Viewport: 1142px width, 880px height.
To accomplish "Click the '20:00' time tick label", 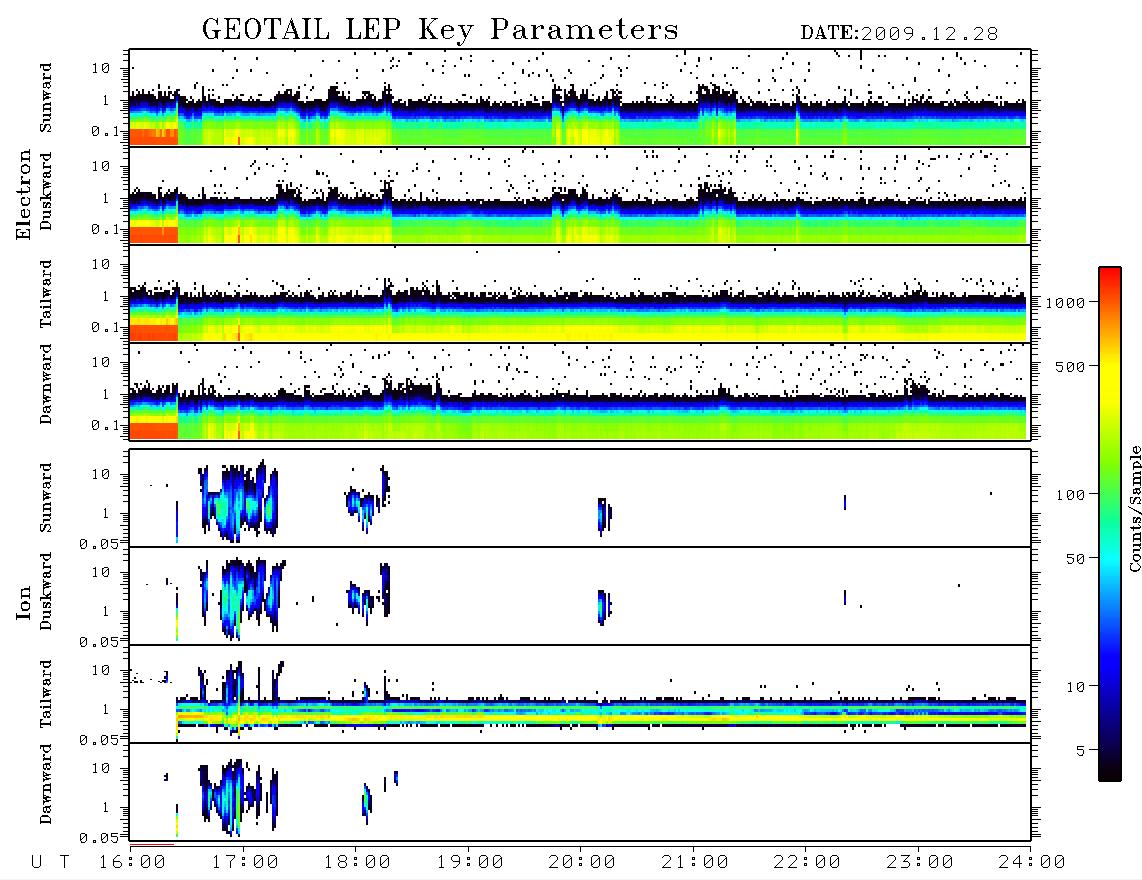I will coord(582,863).
